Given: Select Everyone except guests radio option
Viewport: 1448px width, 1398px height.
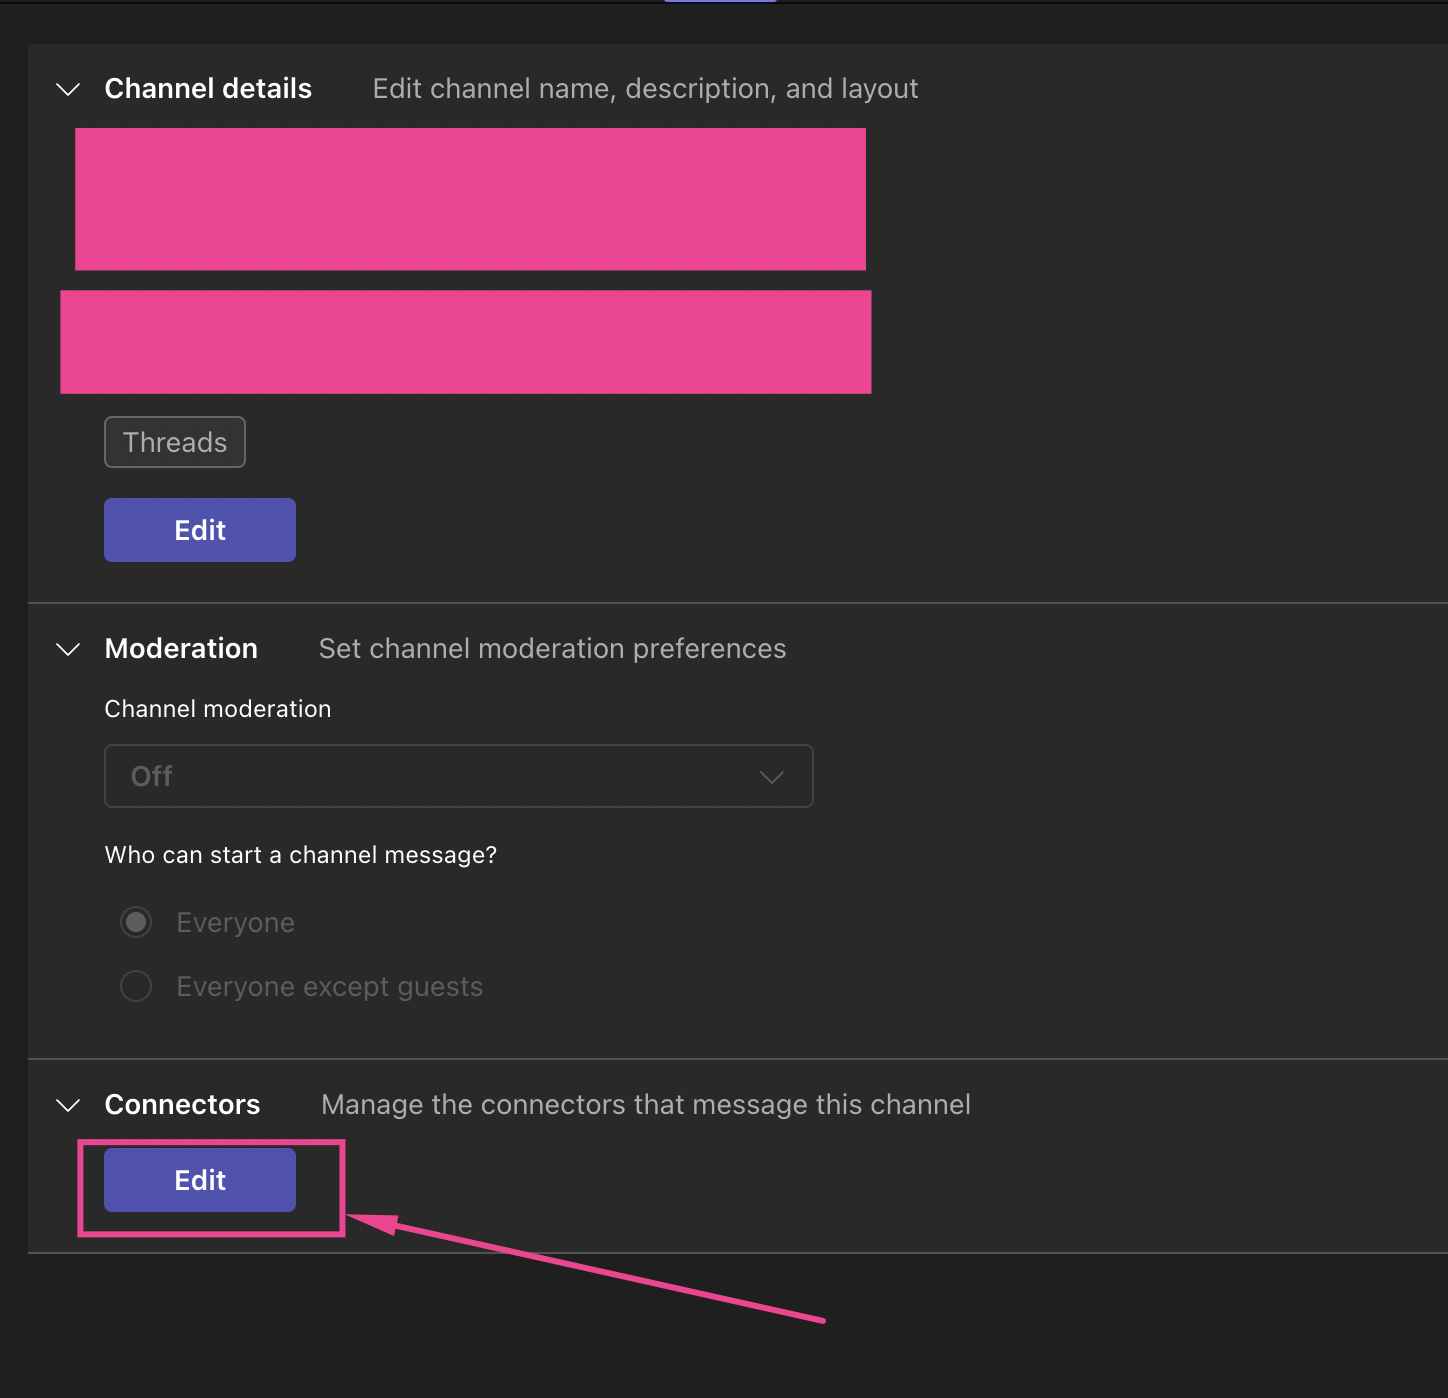Looking at the screenshot, I should click(136, 986).
